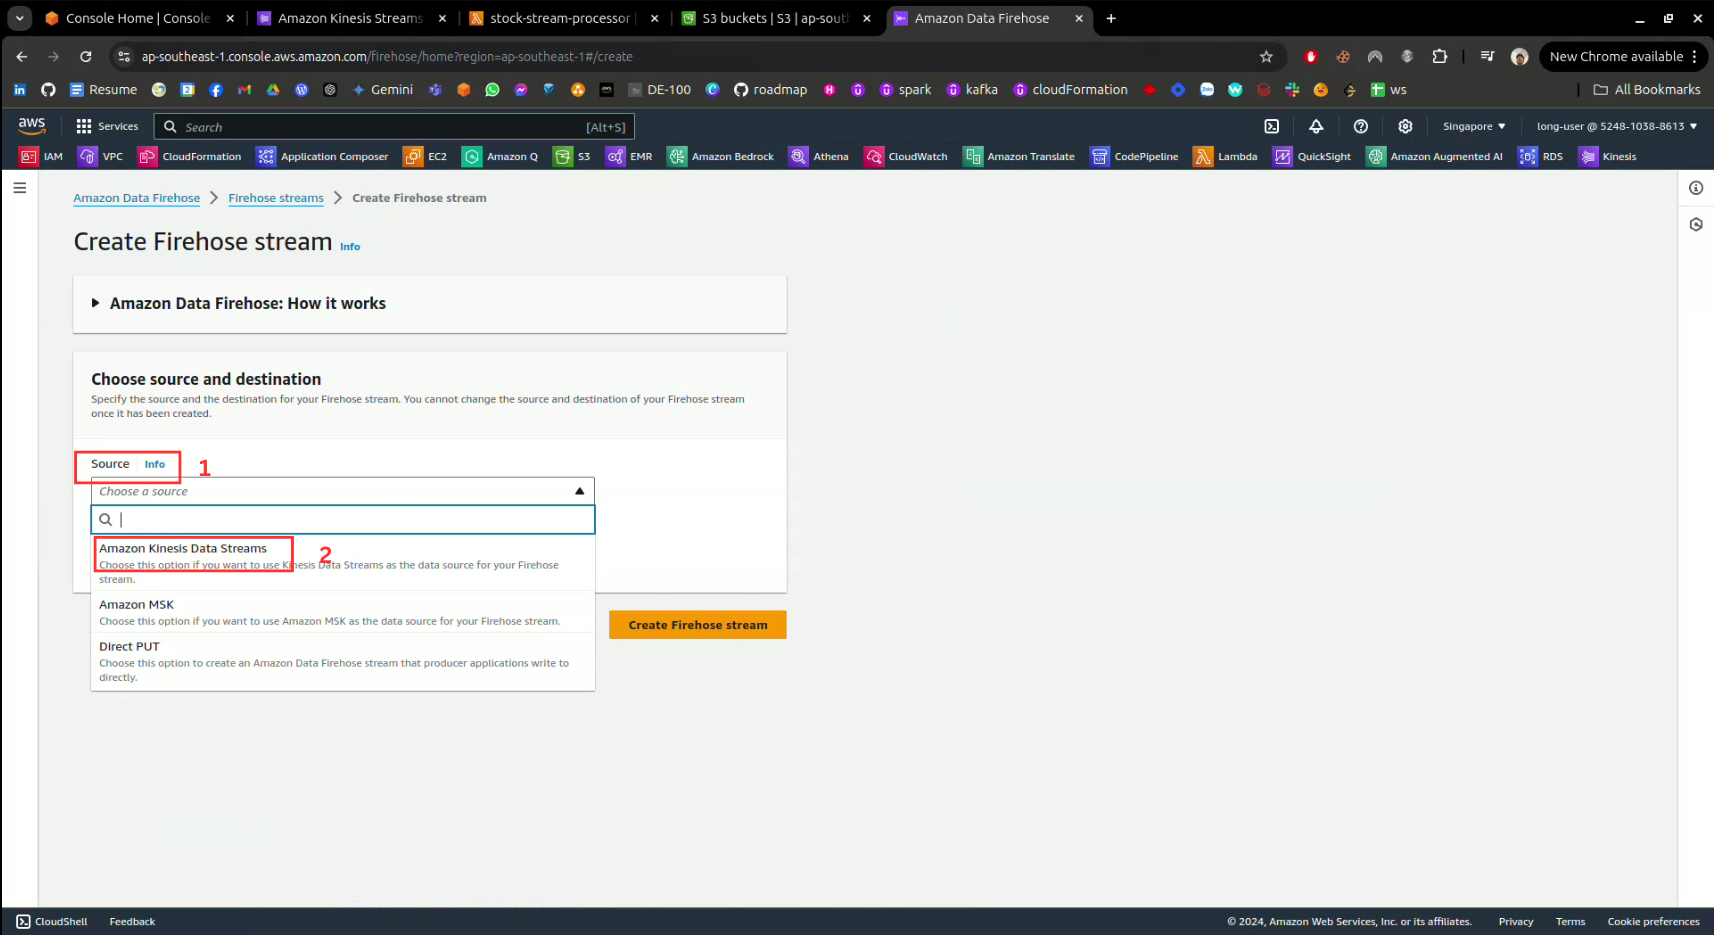The height and width of the screenshot is (935, 1714).
Task: Open AWS CloudShell icon in top navigation
Action: coord(1271,126)
